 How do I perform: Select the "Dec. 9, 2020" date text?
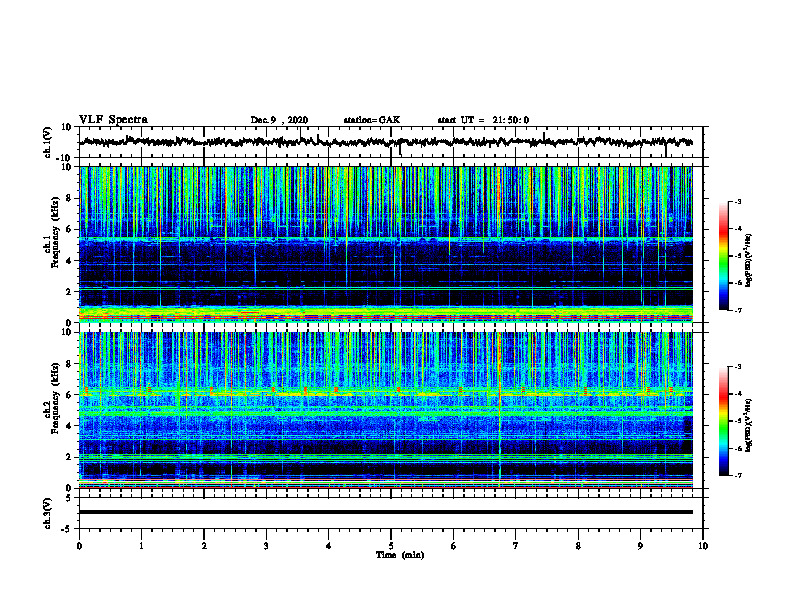(x=279, y=120)
